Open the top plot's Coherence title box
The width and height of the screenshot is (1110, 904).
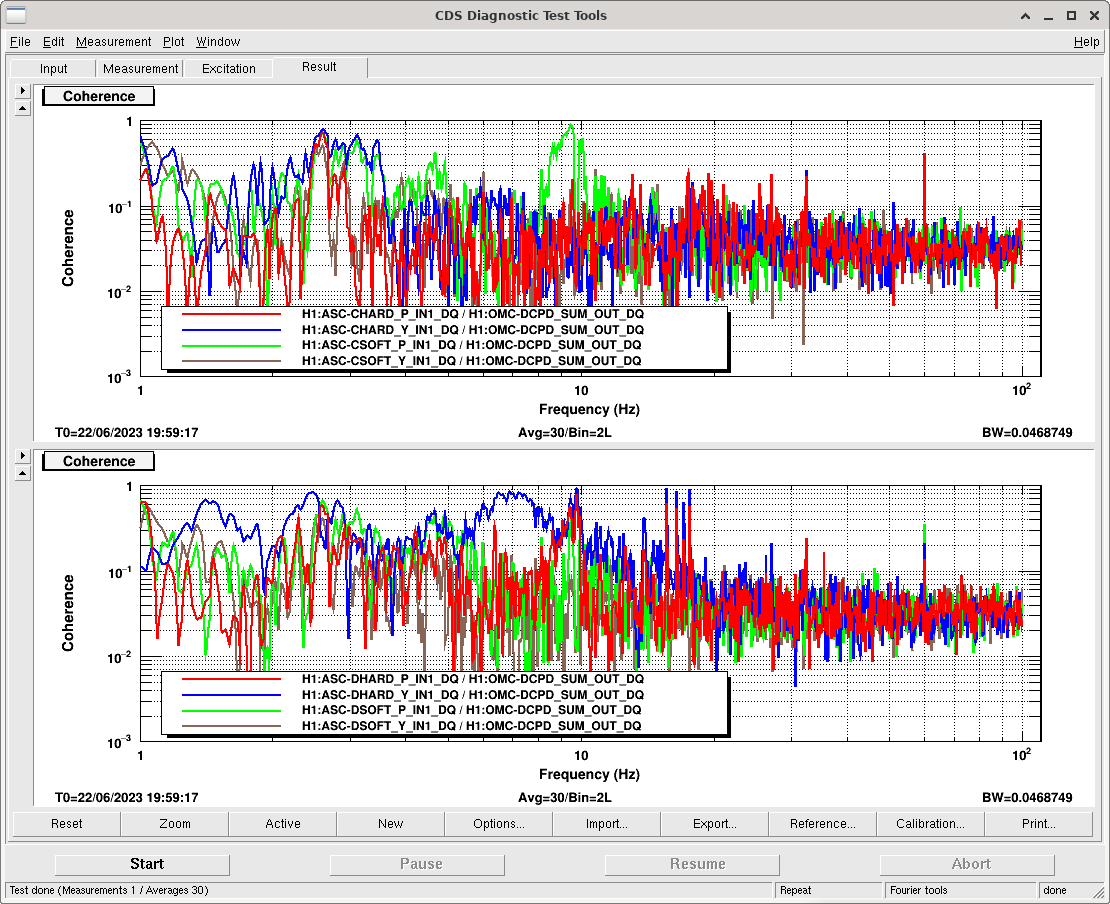tap(98, 96)
